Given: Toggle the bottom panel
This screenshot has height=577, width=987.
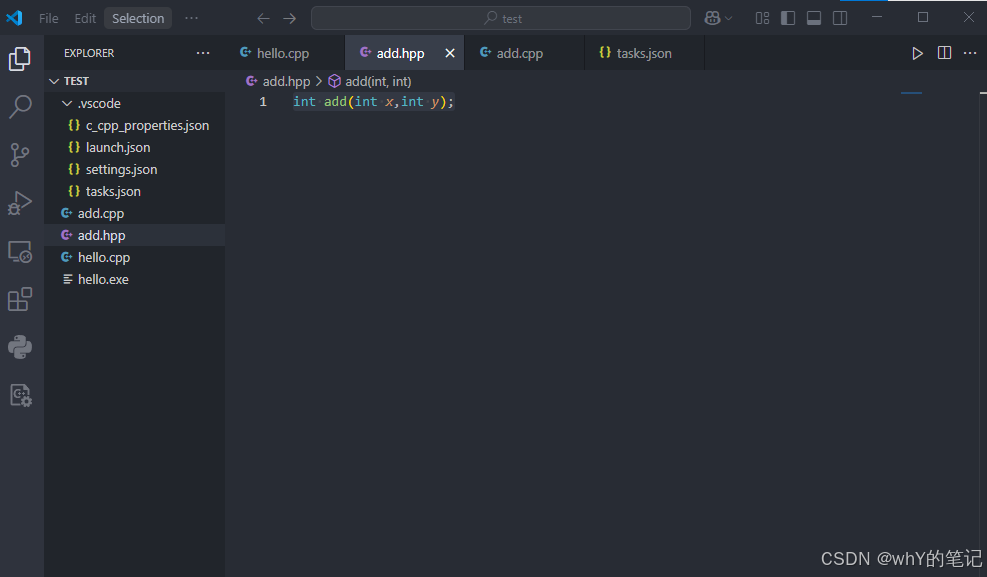Looking at the screenshot, I should (x=814, y=18).
